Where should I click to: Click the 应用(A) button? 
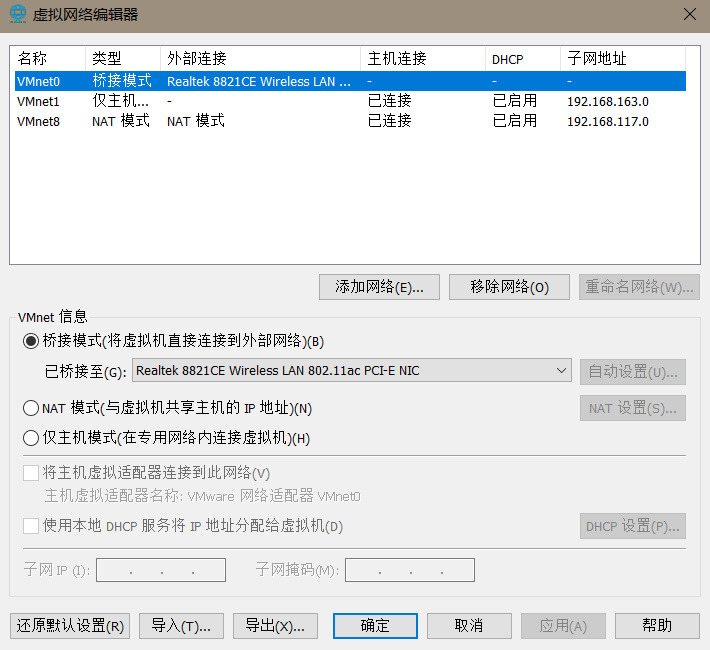[x=563, y=626]
